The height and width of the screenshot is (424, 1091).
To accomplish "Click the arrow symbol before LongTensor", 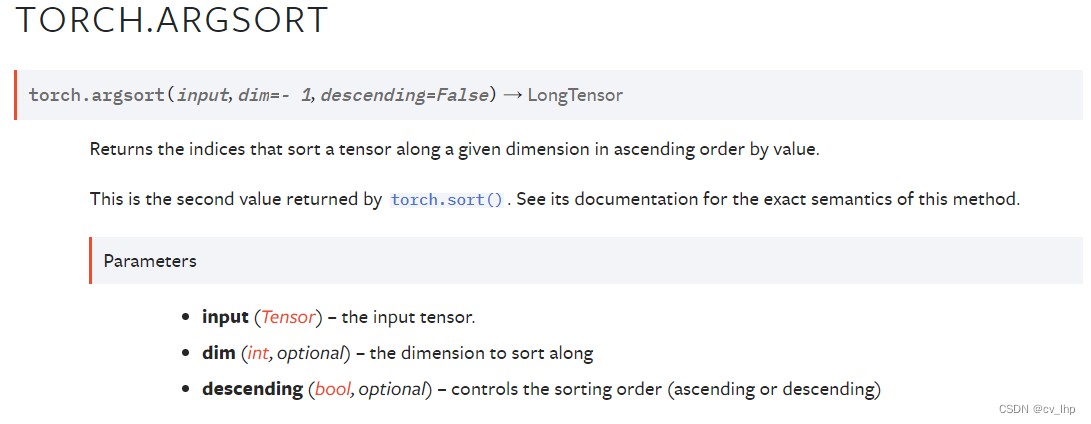I will point(512,95).
